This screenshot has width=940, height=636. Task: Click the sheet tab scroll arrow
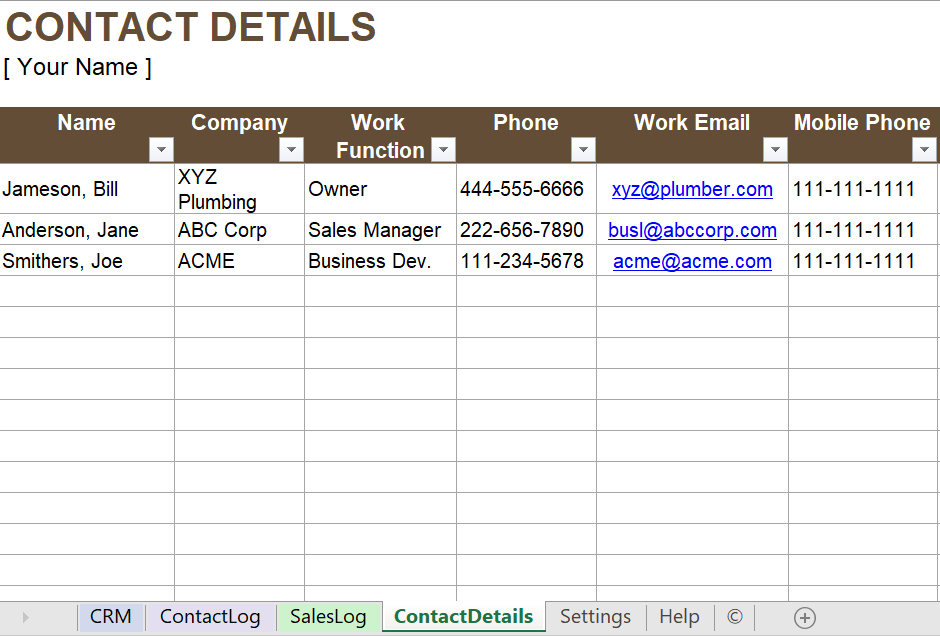[25, 617]
